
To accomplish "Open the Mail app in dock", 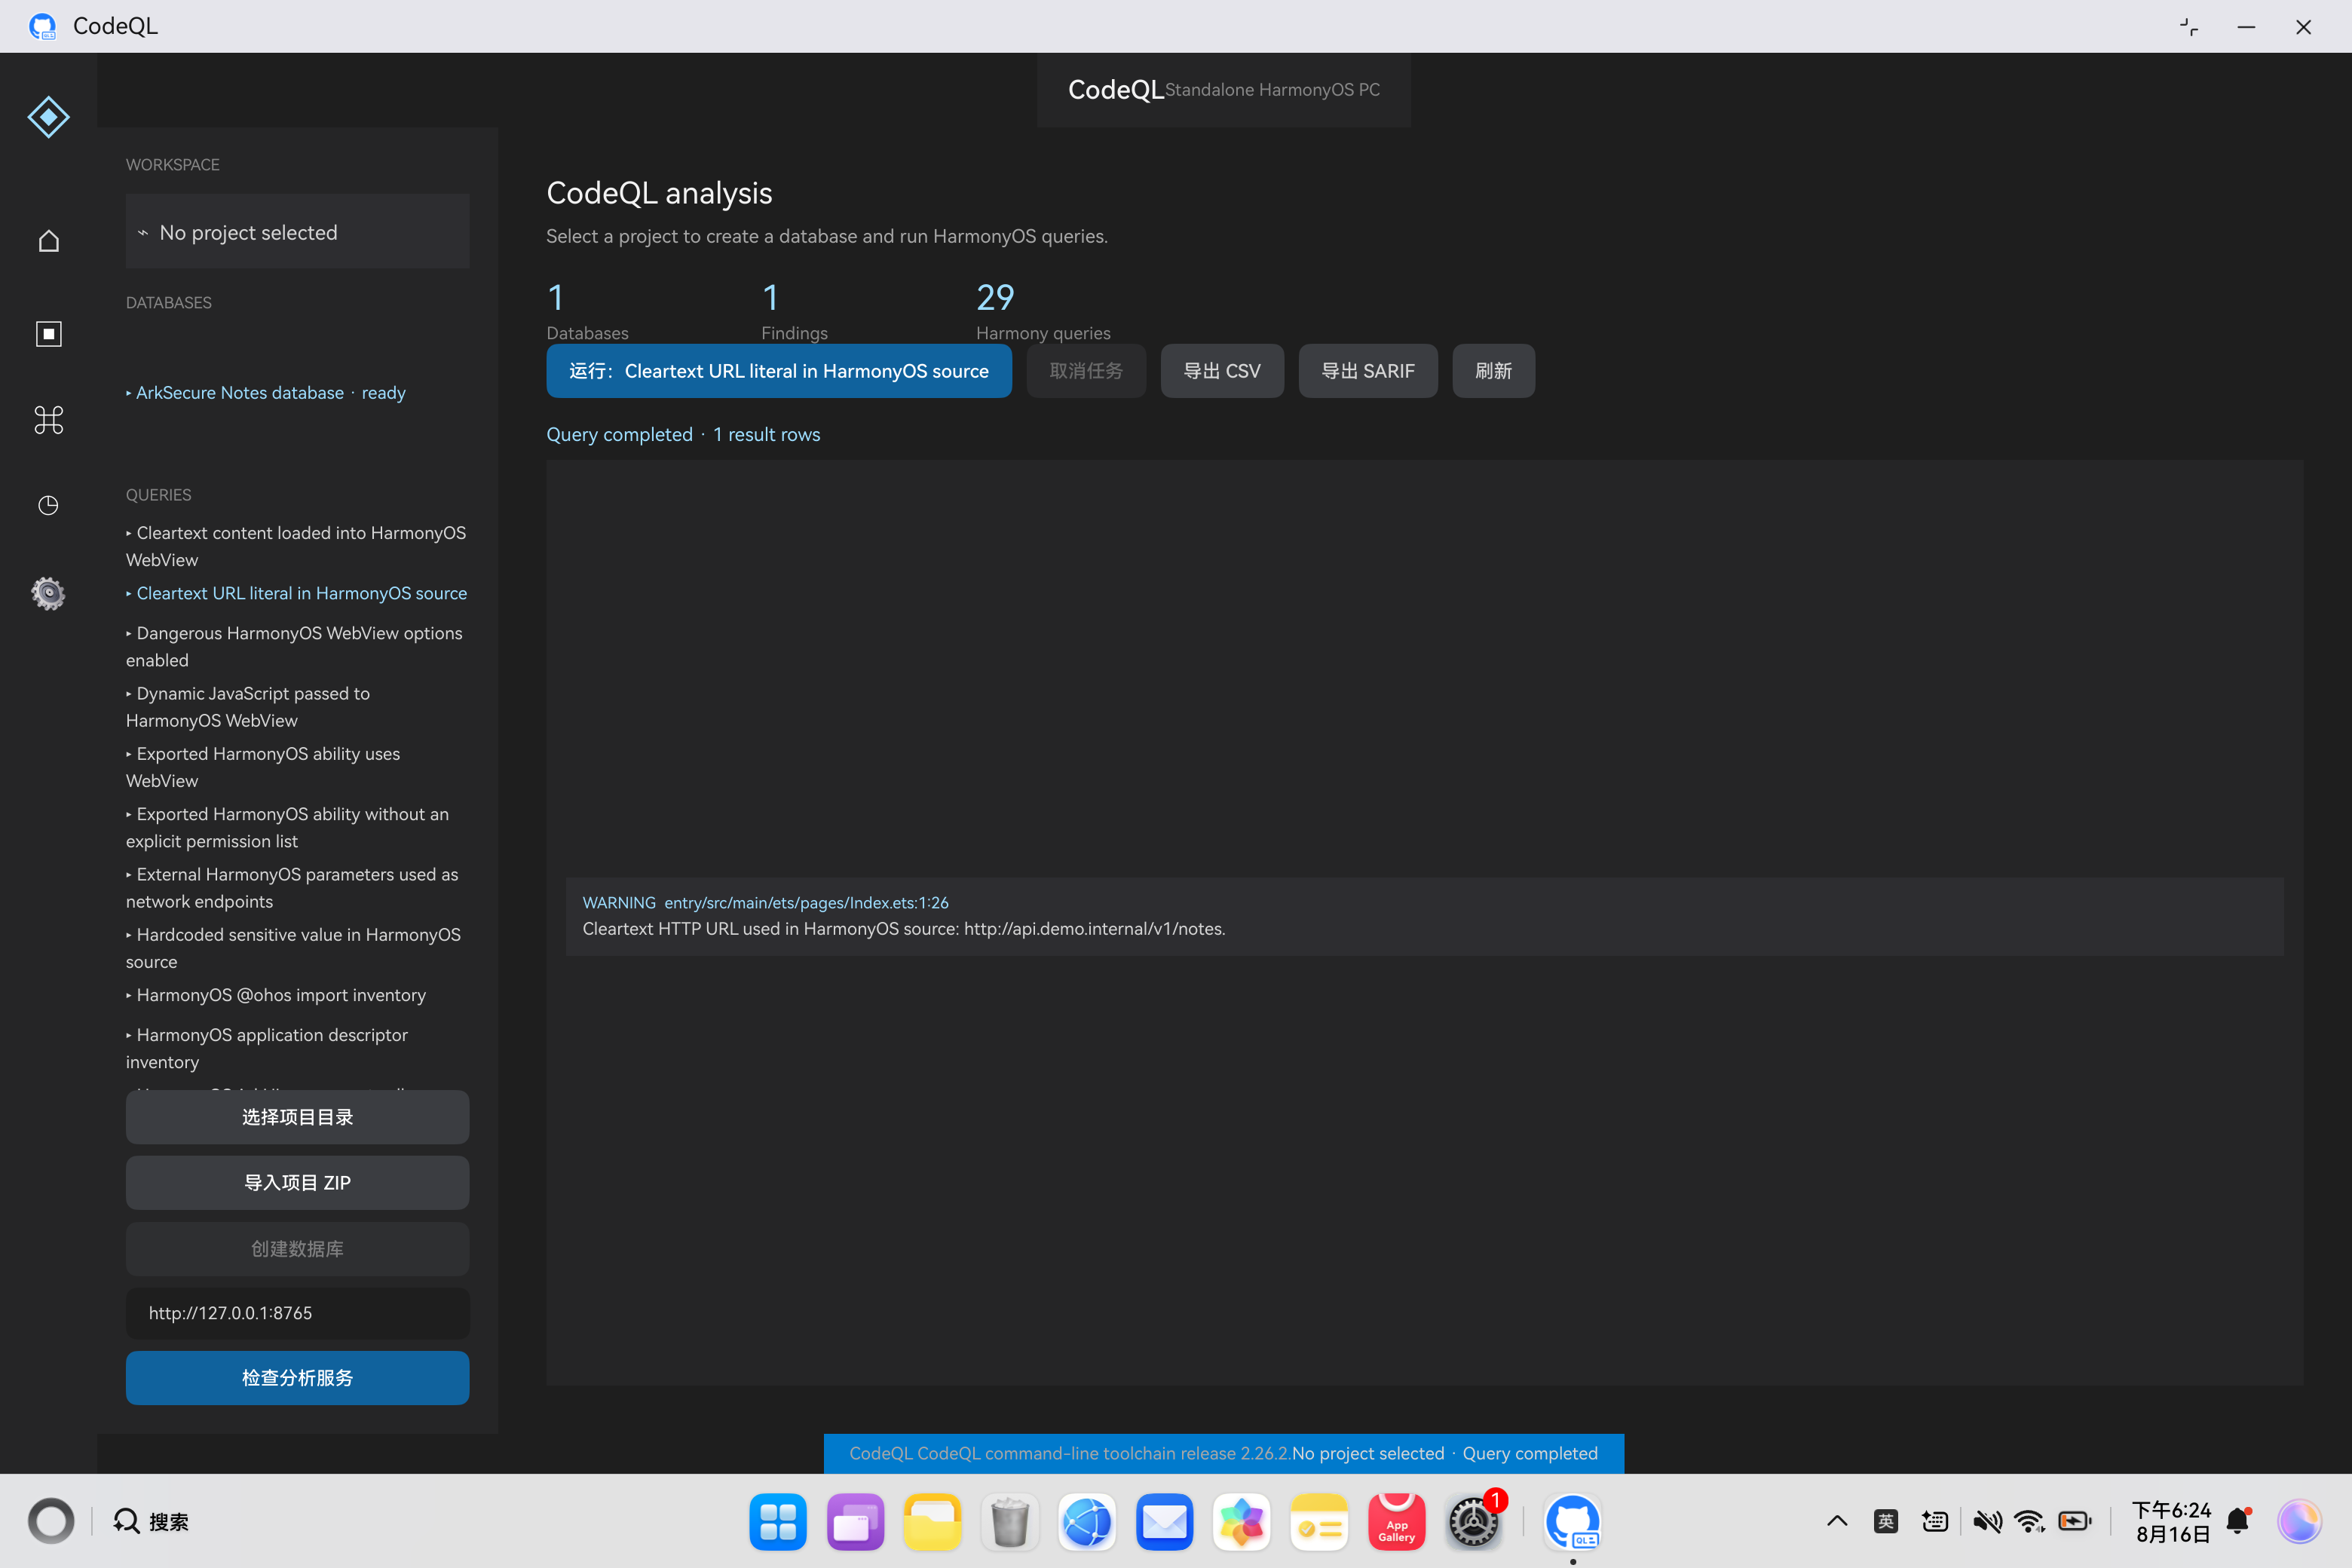I will 1165,1522.
